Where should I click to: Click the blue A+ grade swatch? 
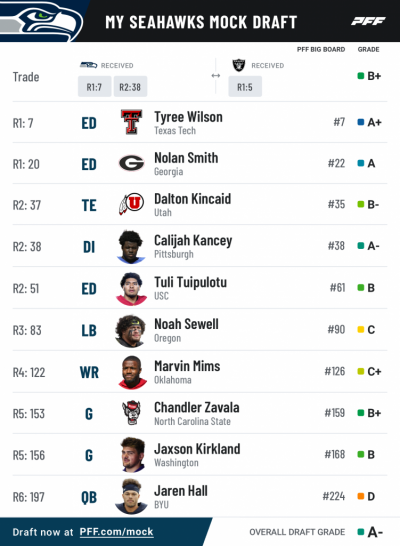(x=361, y=122)
